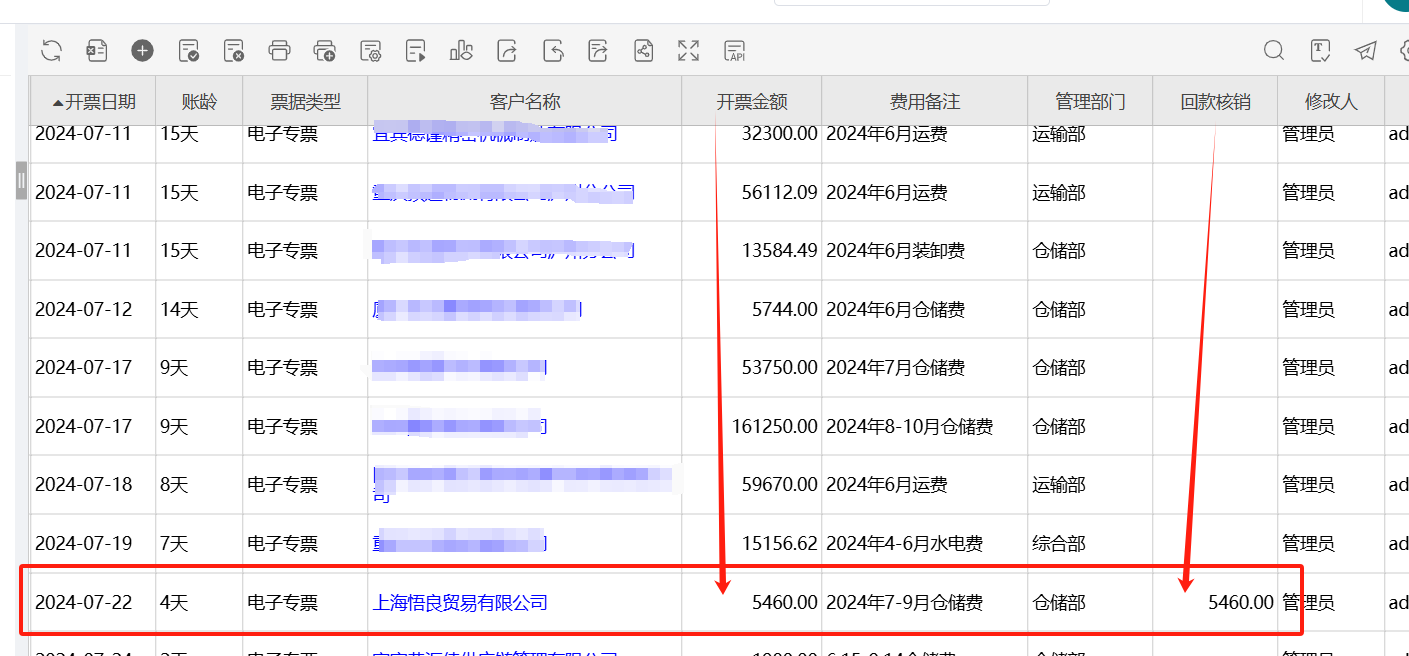Viewport: 1409px width, 656px height.
Task: Click the print icon
Action: pyautogui.click(x=280, y=50)
